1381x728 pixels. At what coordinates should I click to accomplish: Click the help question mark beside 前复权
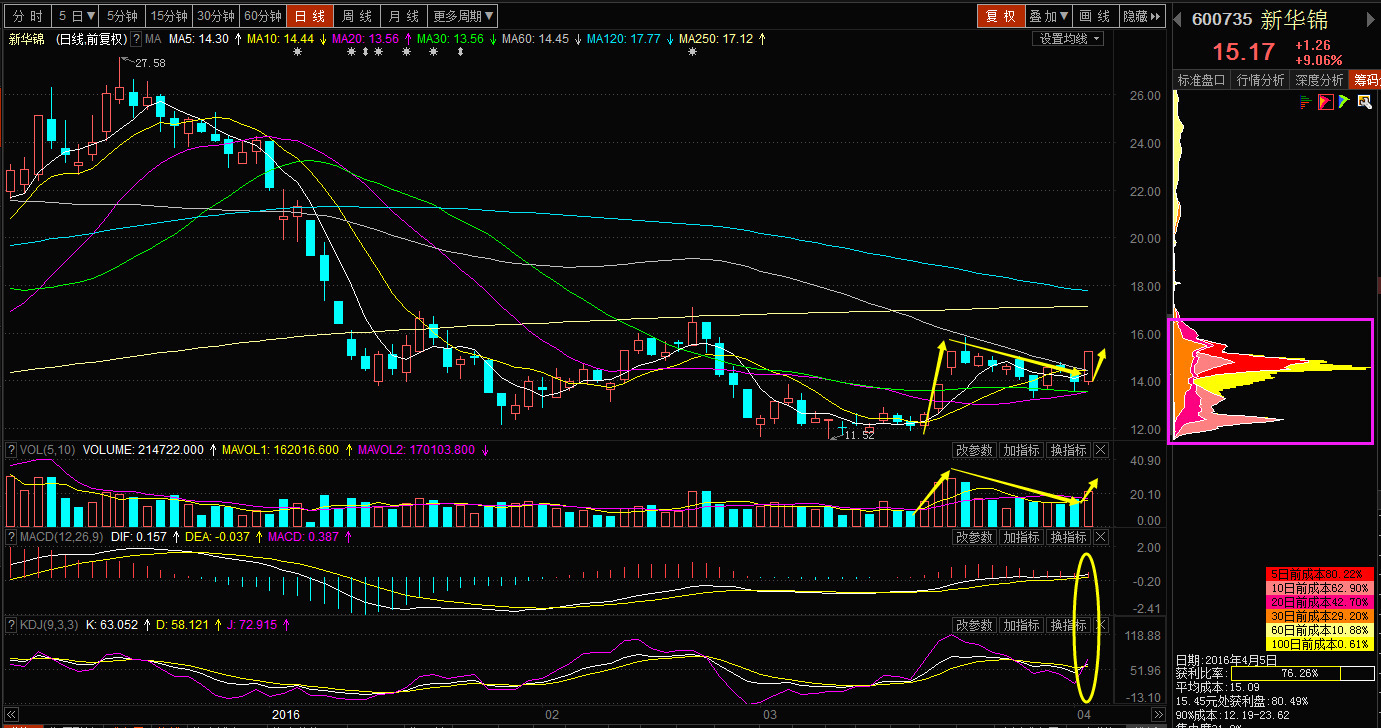(x=136, y=39)
